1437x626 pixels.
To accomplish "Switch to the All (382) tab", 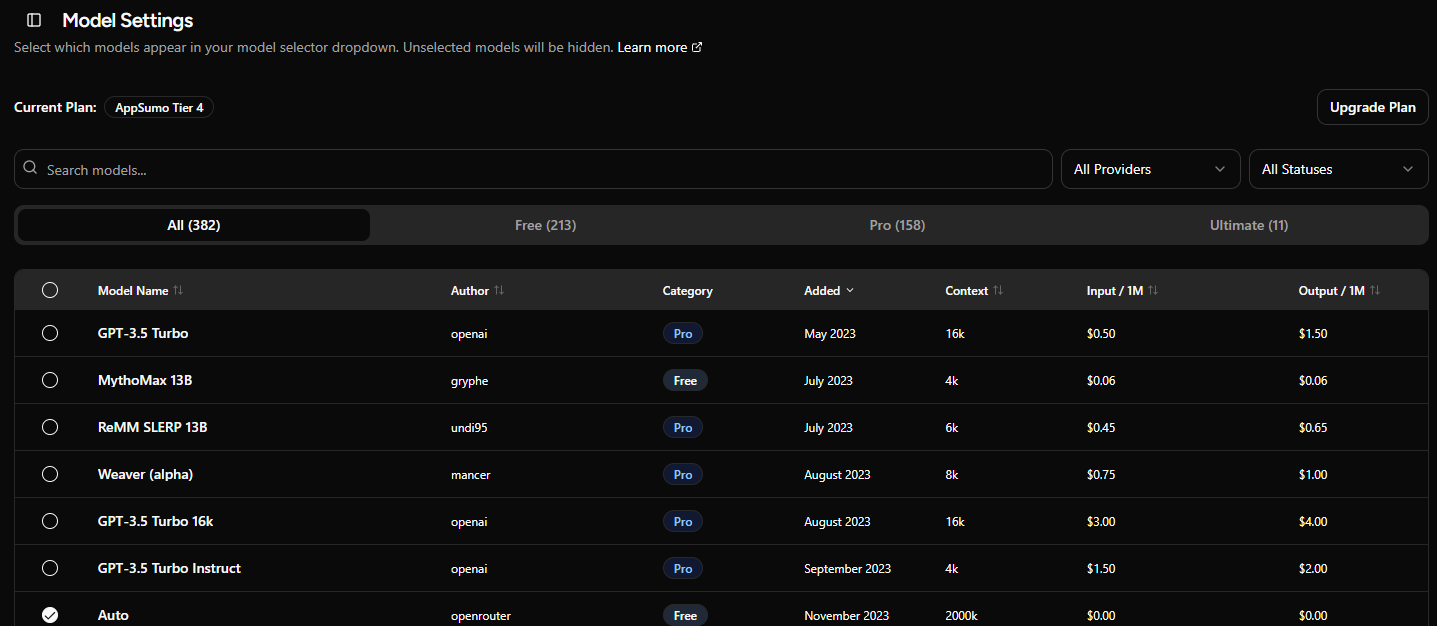I will [x=194, y=225].
